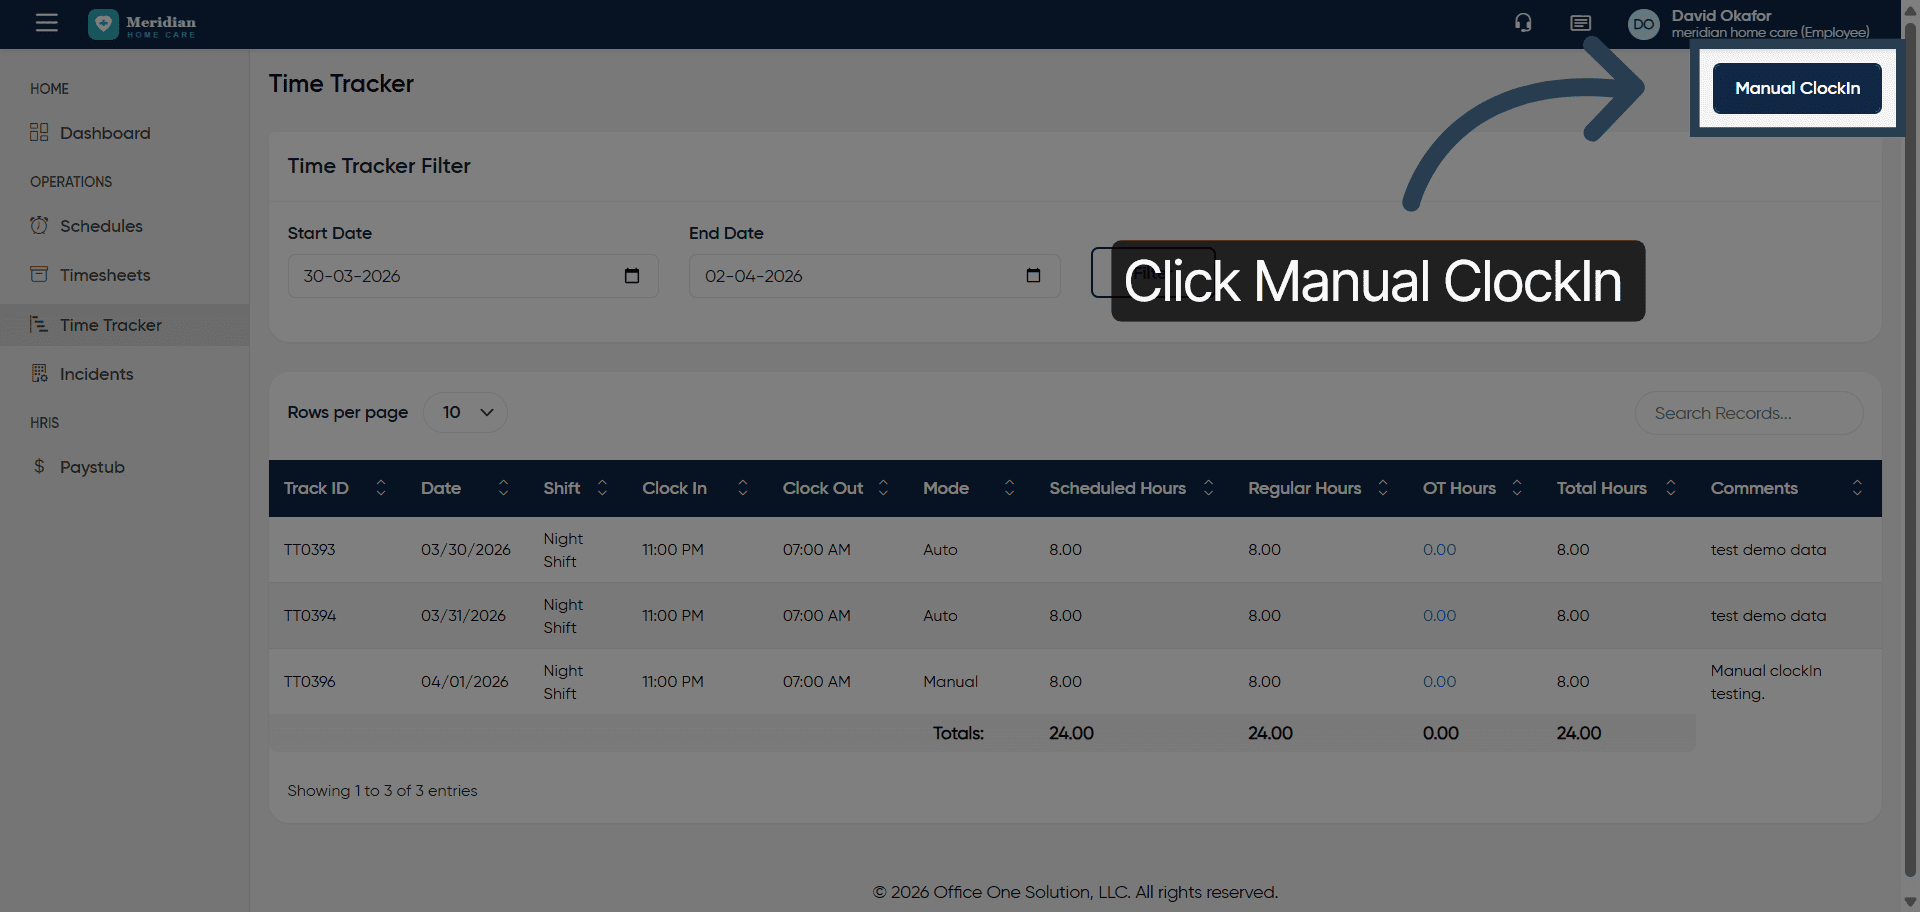Viewport: 1920px width, 912px height.
Task: Go to Dashboard in sidebar
Action: click(105, 133)
